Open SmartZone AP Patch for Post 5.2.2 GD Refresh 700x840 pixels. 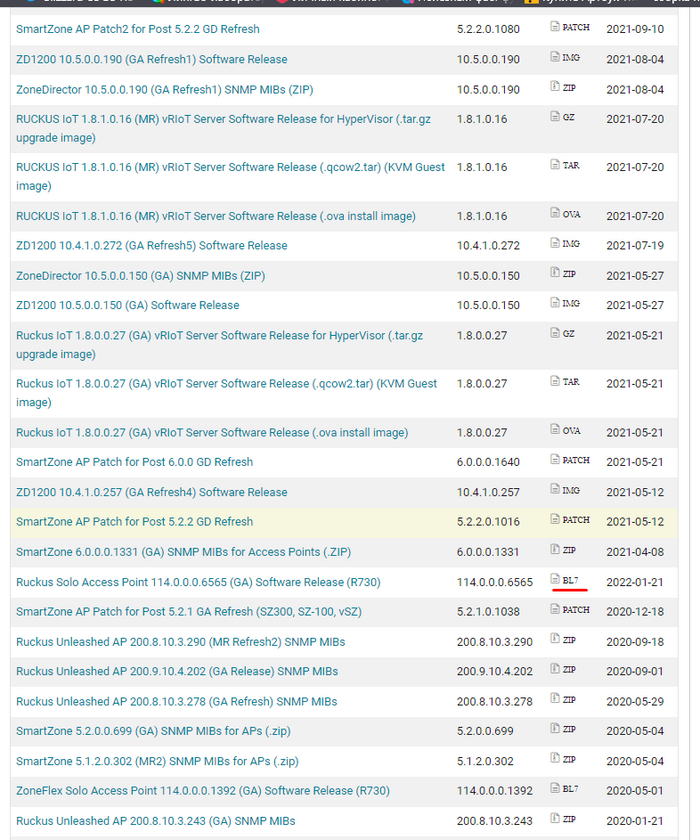click(x=134, y=522)
